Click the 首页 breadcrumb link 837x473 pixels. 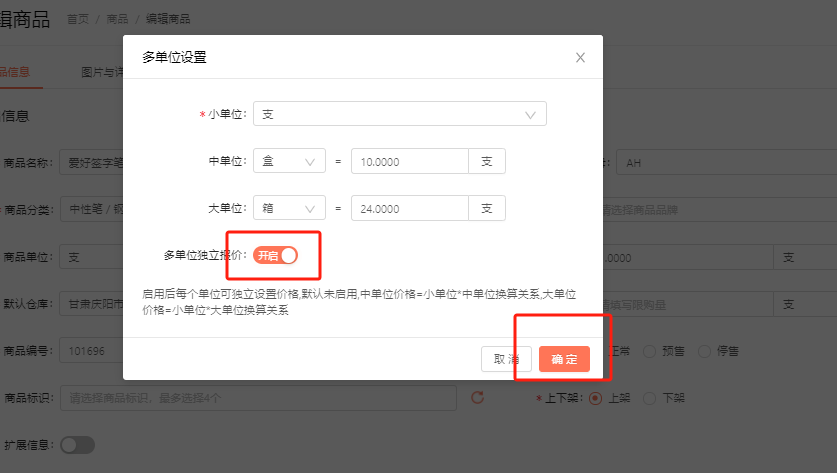click(78, 19)
